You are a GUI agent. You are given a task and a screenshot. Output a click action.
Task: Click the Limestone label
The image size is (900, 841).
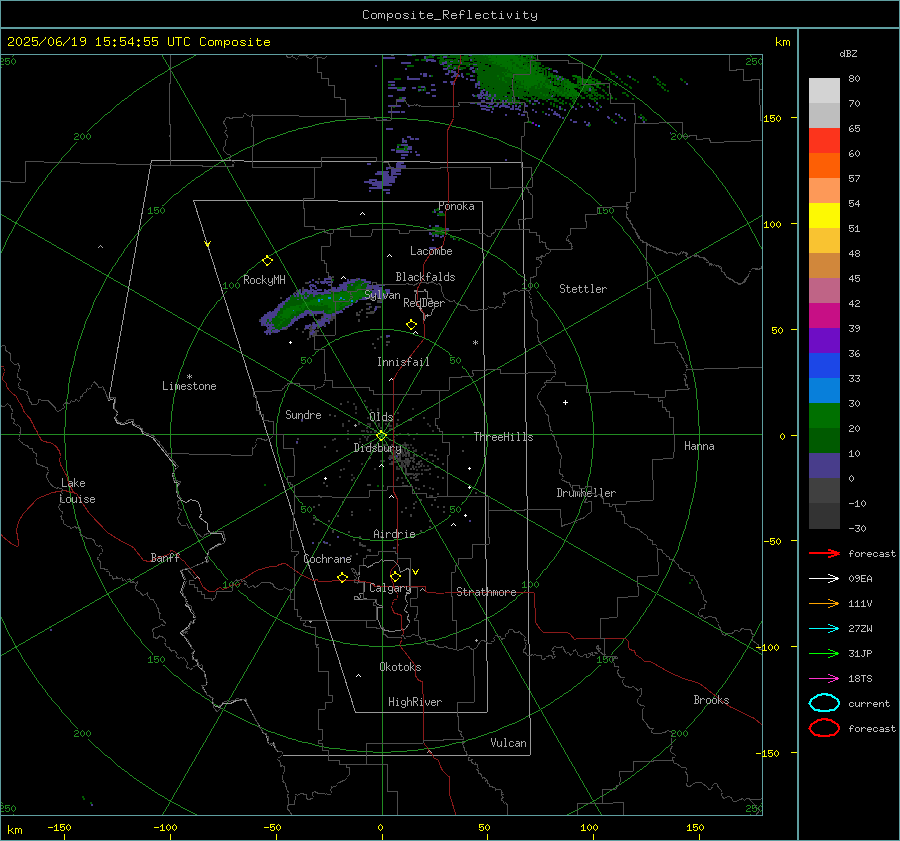[x=189, y=386]
